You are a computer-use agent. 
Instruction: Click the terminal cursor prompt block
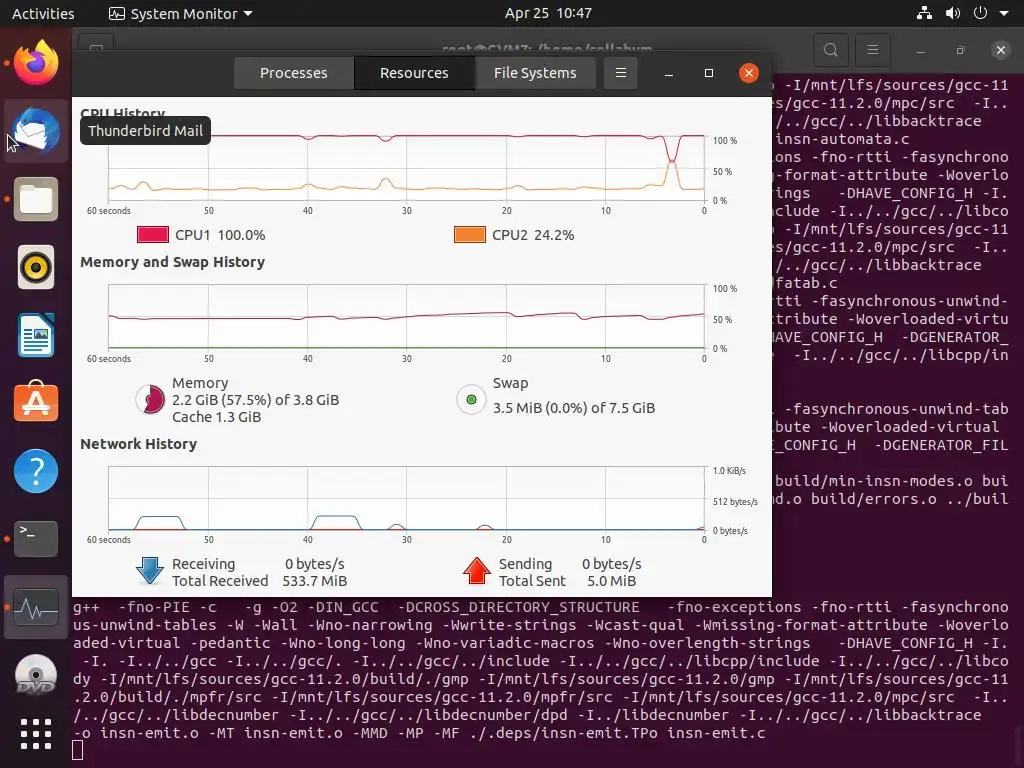(77, 750)
